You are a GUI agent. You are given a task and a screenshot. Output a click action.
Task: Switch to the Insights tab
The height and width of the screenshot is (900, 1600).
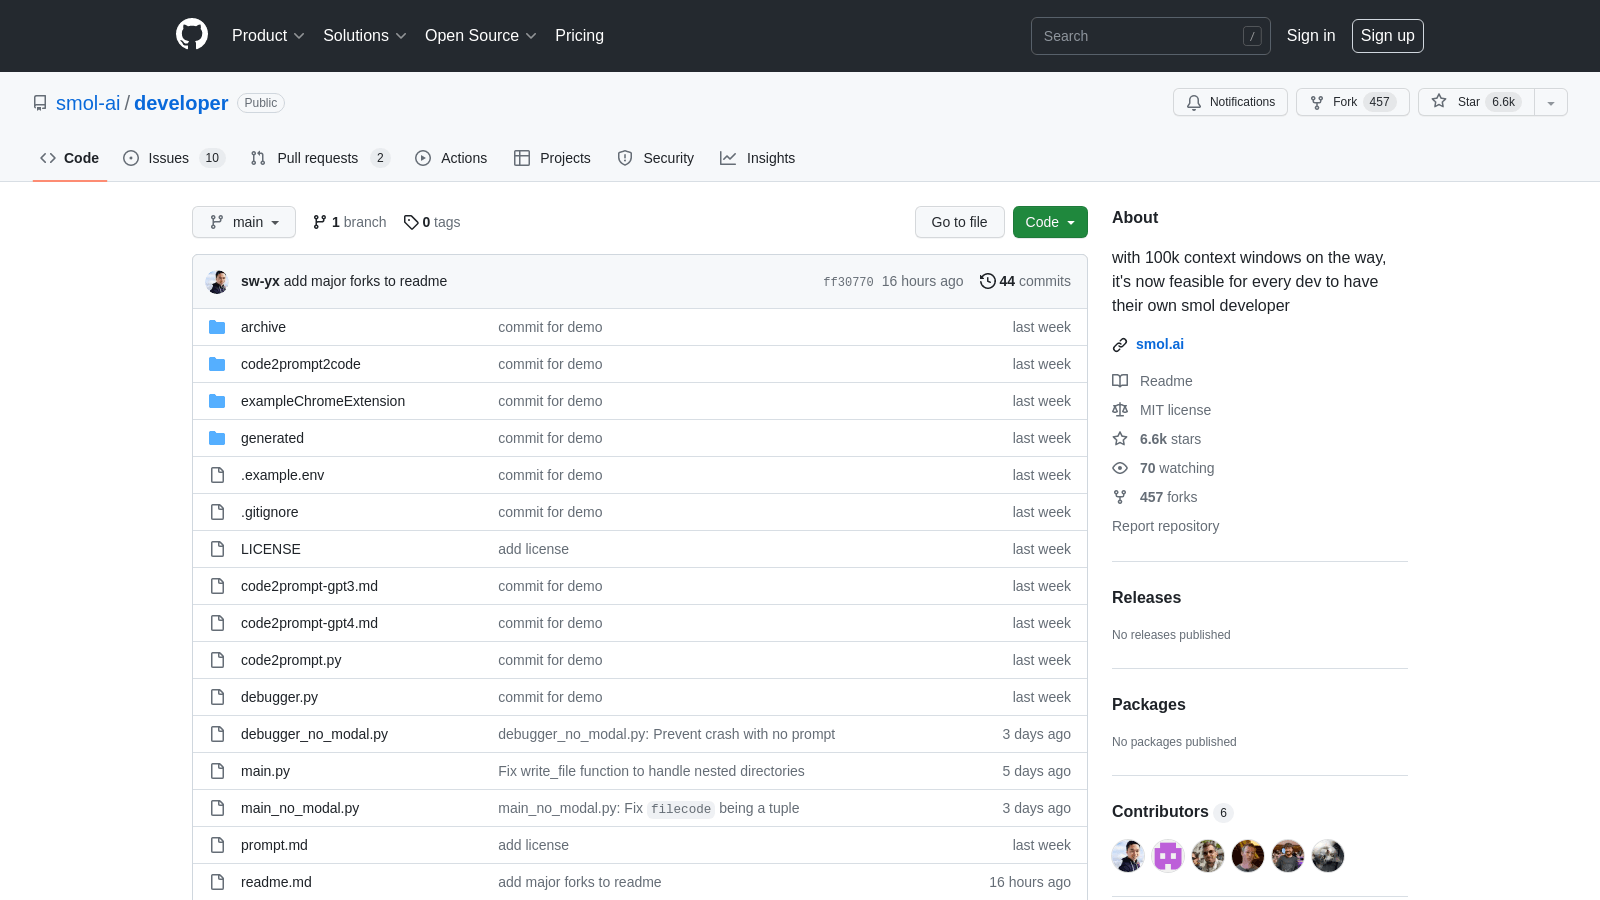[758, 158]
